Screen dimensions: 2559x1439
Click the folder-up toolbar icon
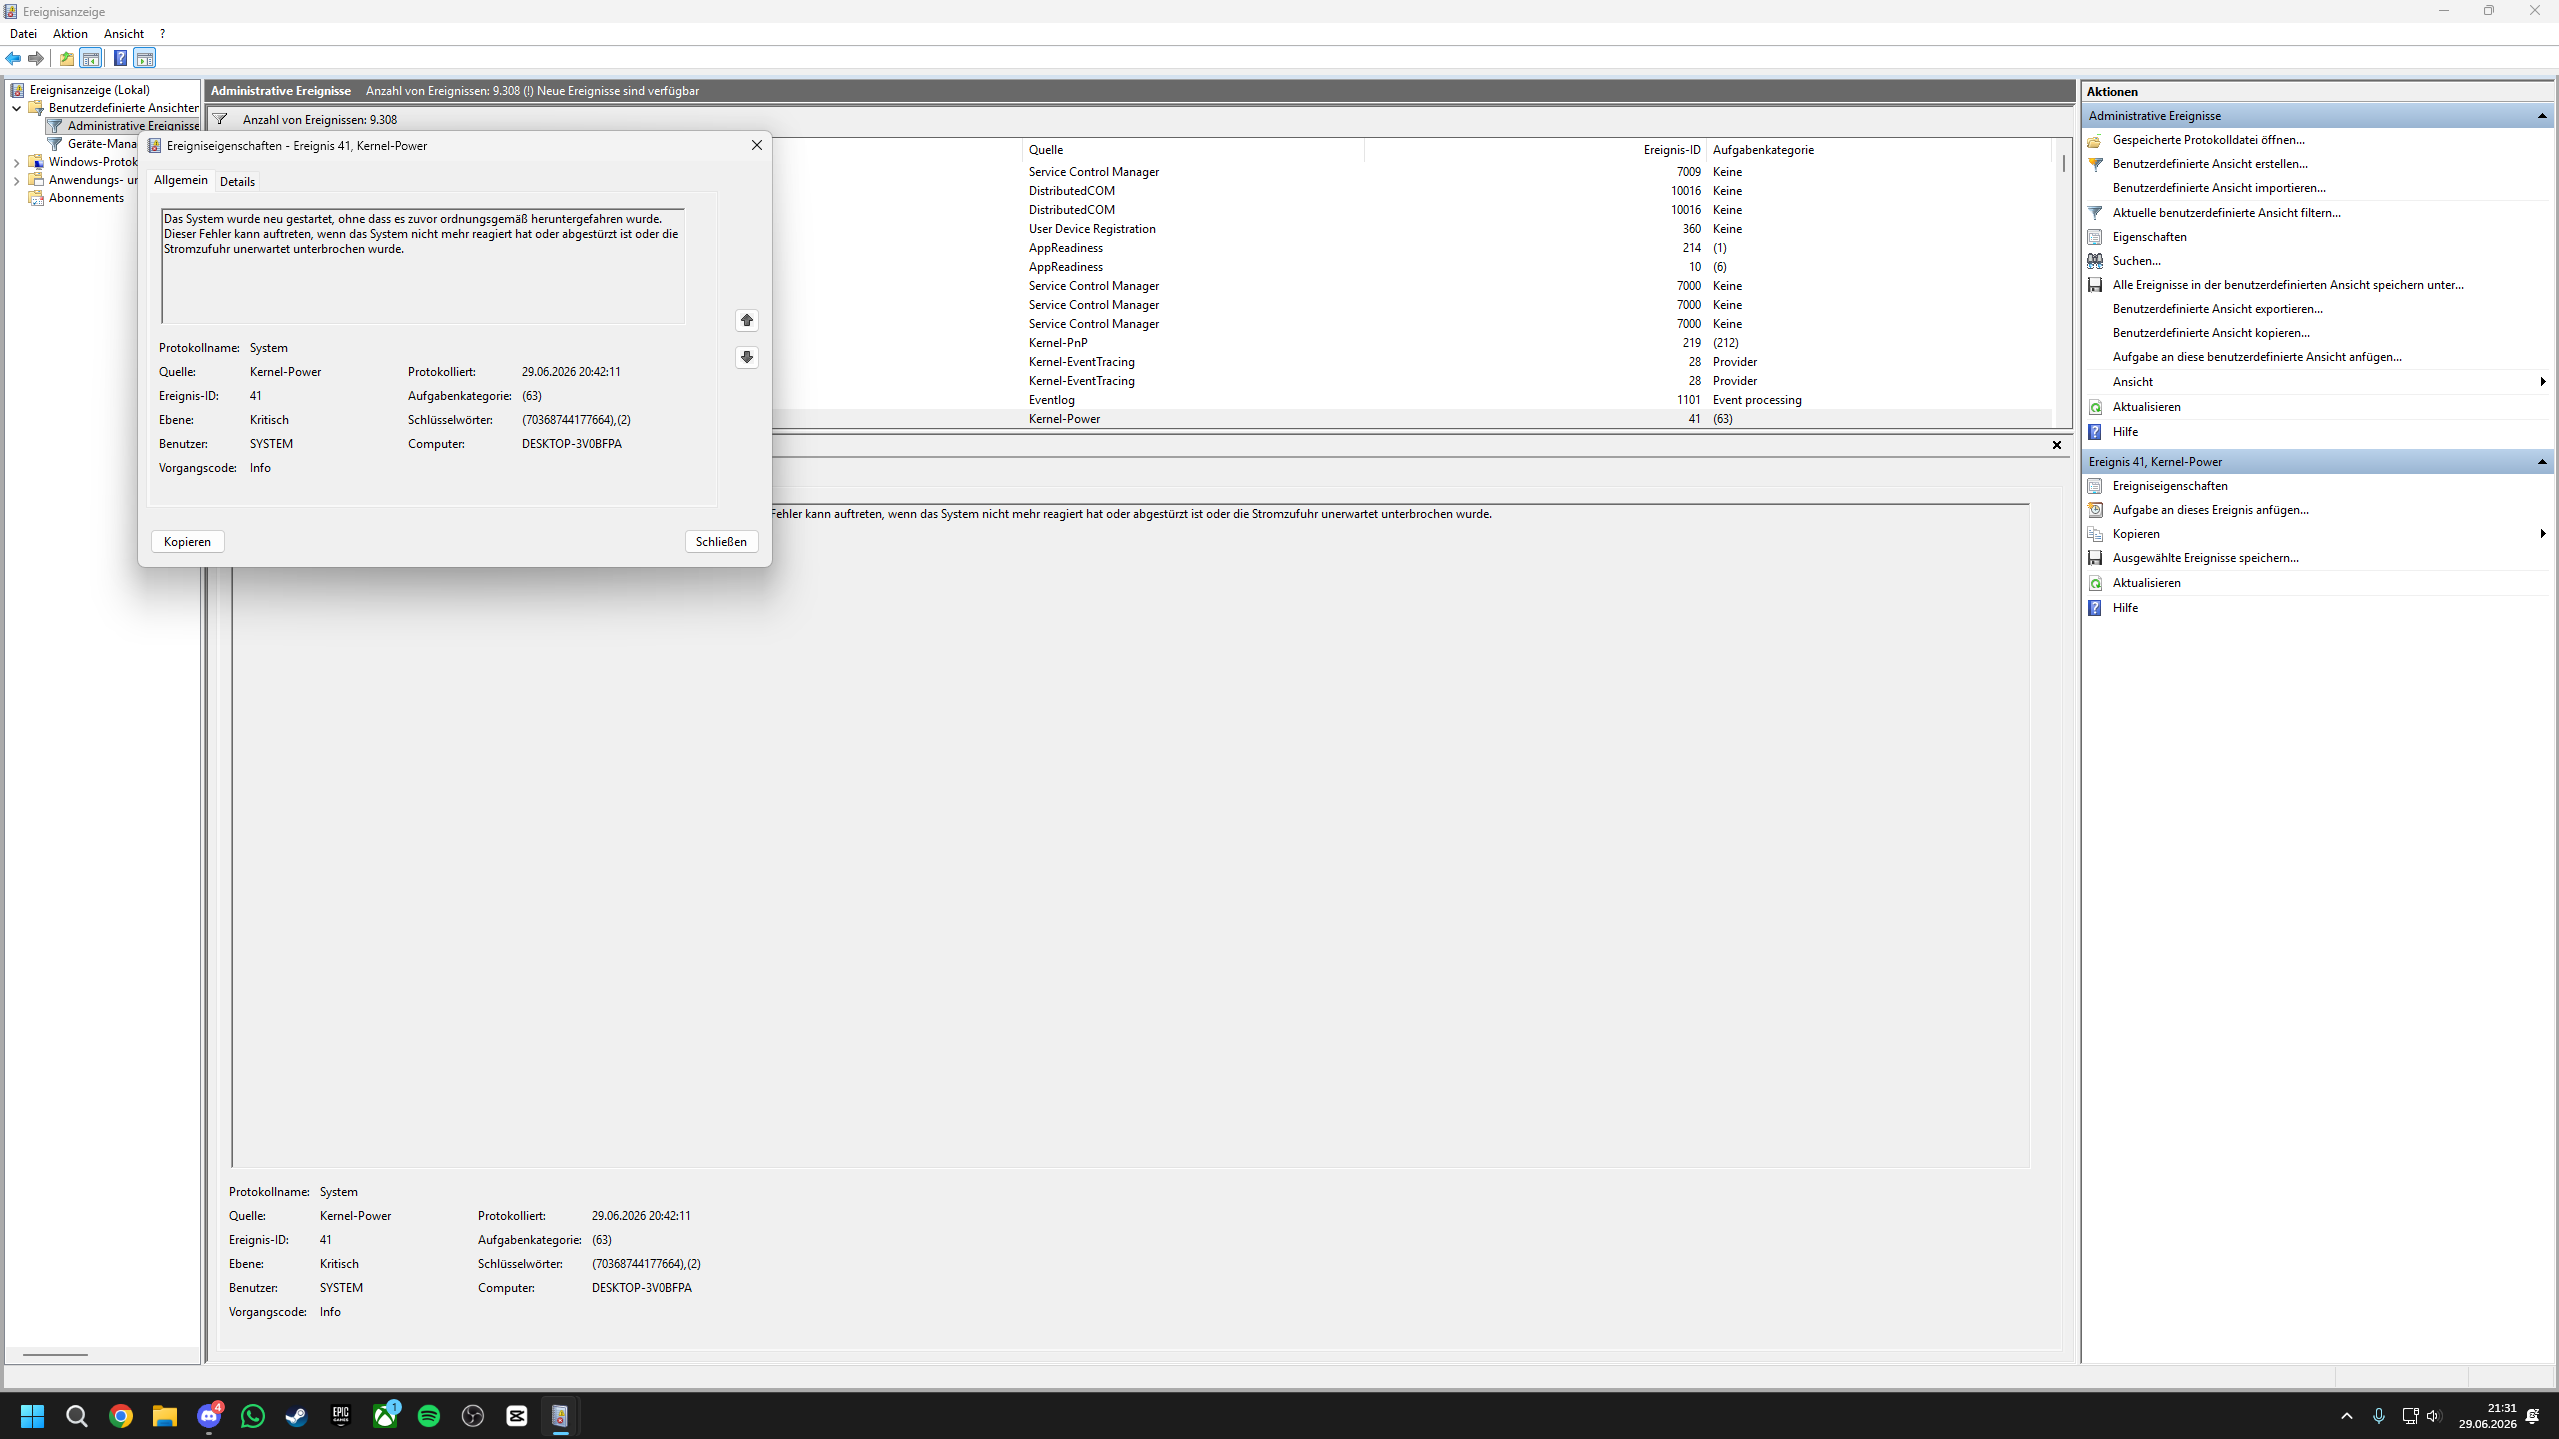(66, 58)
